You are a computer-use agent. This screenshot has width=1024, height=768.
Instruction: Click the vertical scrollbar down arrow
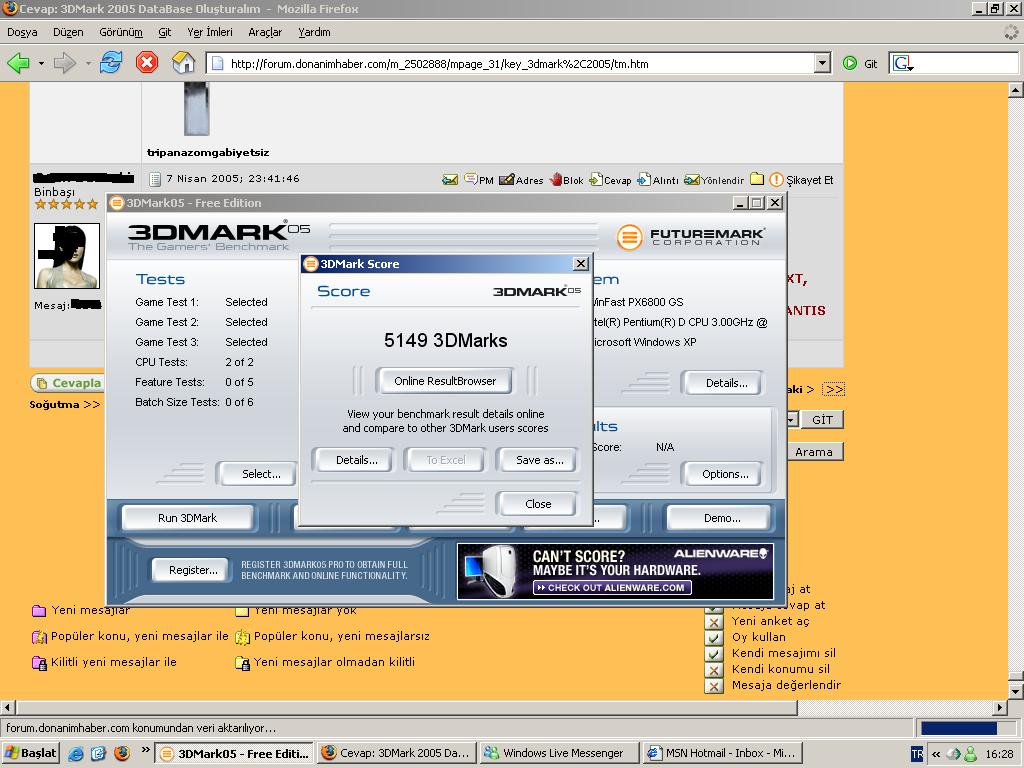pos(1016,691)
